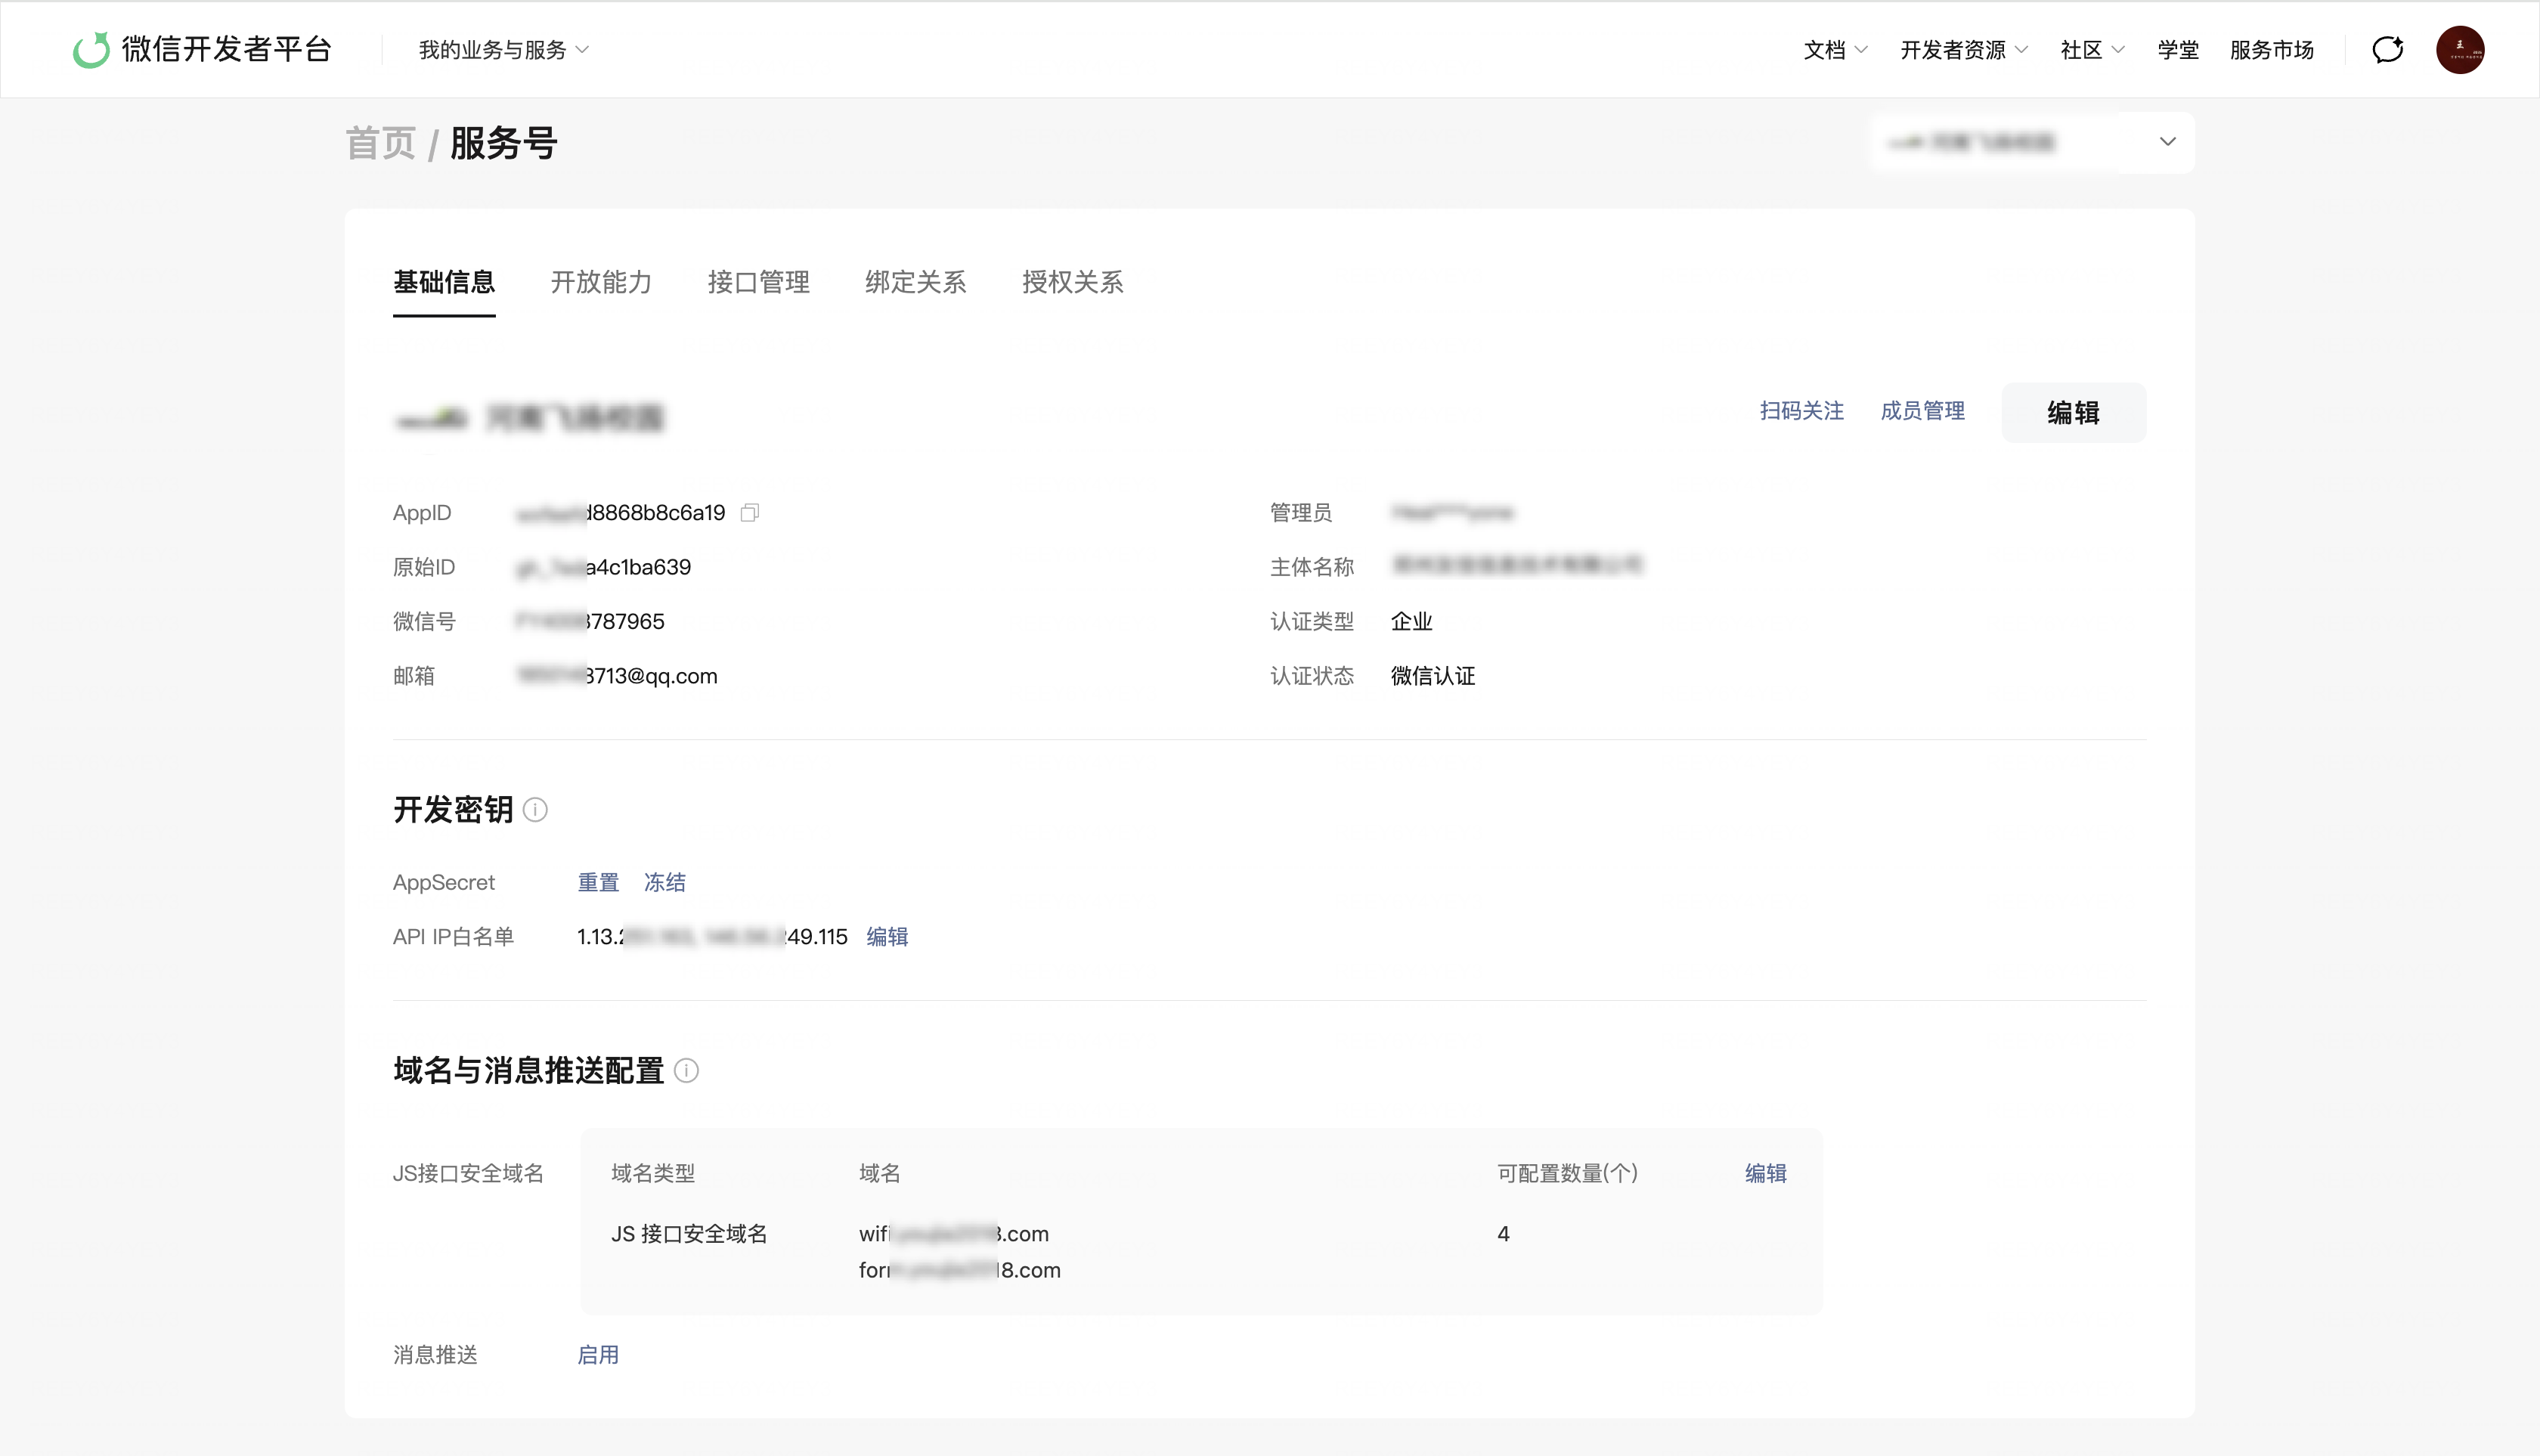The height and width of the screenshot is (1456, 2540).
Task: Open 学堂 in top navigation
Action: tap(2178, 50)
